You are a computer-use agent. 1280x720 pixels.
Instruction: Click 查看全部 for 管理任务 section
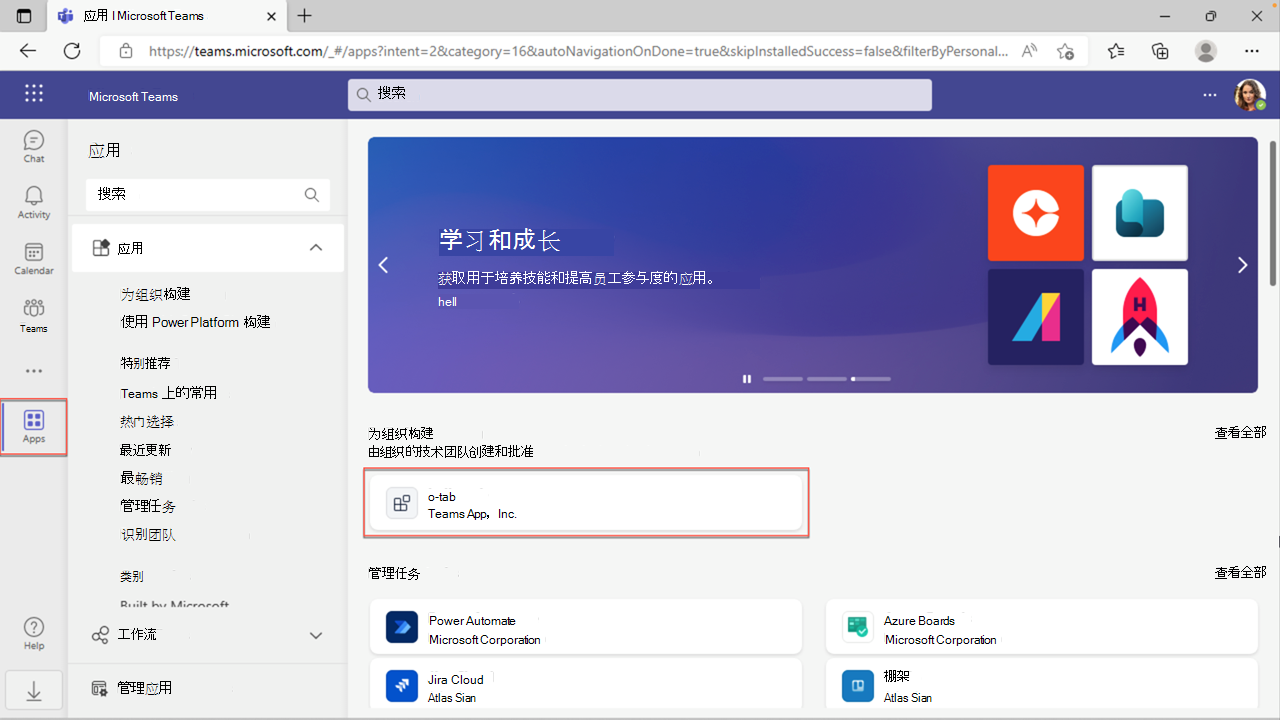[x=1240, y=573]
